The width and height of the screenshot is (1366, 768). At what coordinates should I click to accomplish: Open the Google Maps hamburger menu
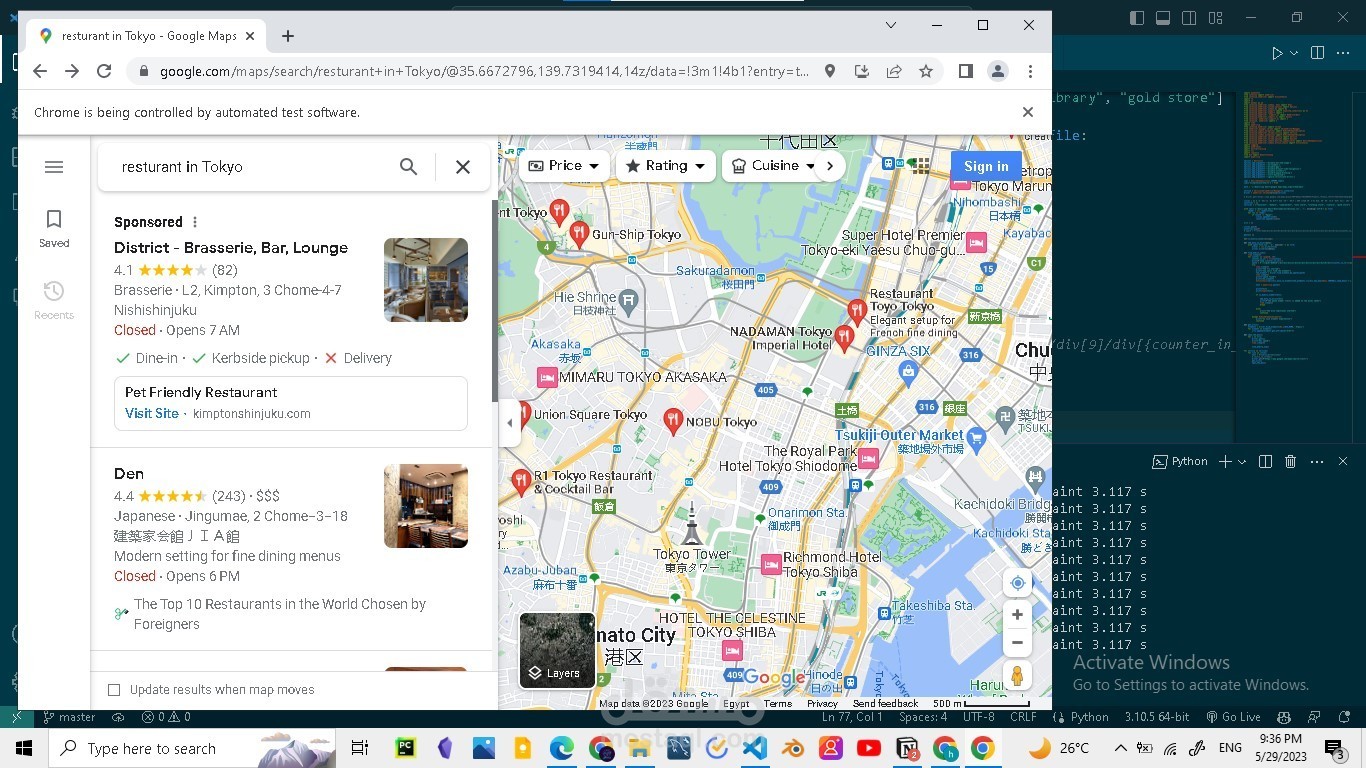coord(54,167)
